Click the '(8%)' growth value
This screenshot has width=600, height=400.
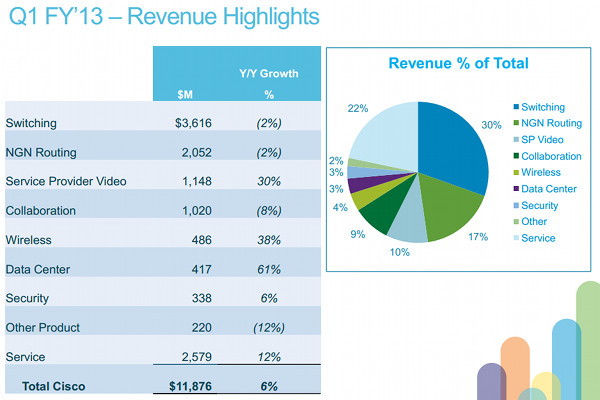click(269, 211)
